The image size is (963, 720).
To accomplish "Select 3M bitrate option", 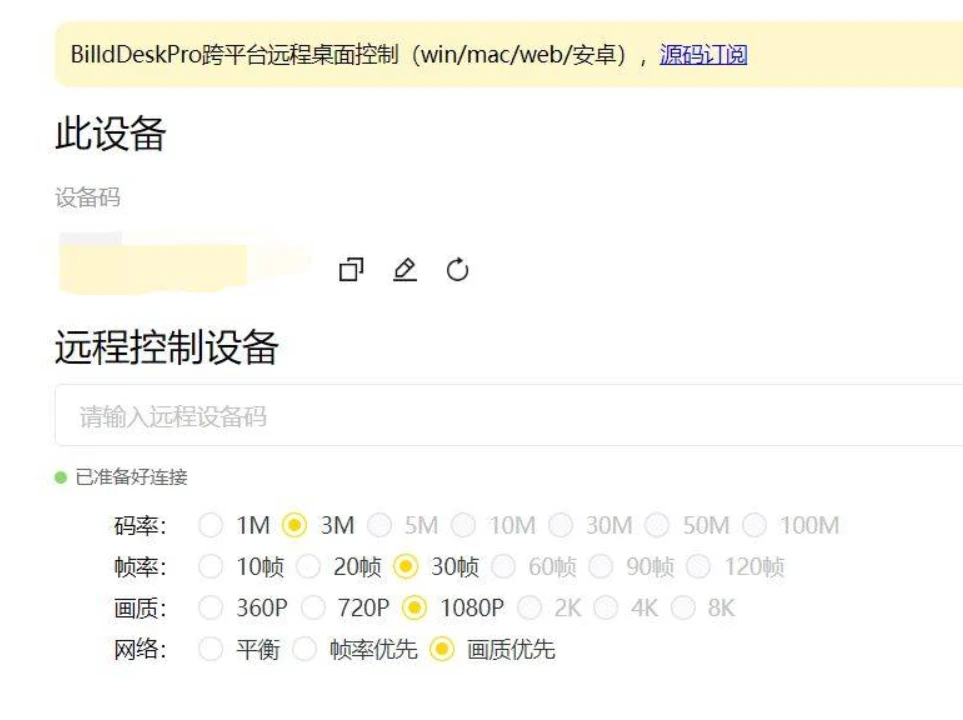I will click(295, 525).
